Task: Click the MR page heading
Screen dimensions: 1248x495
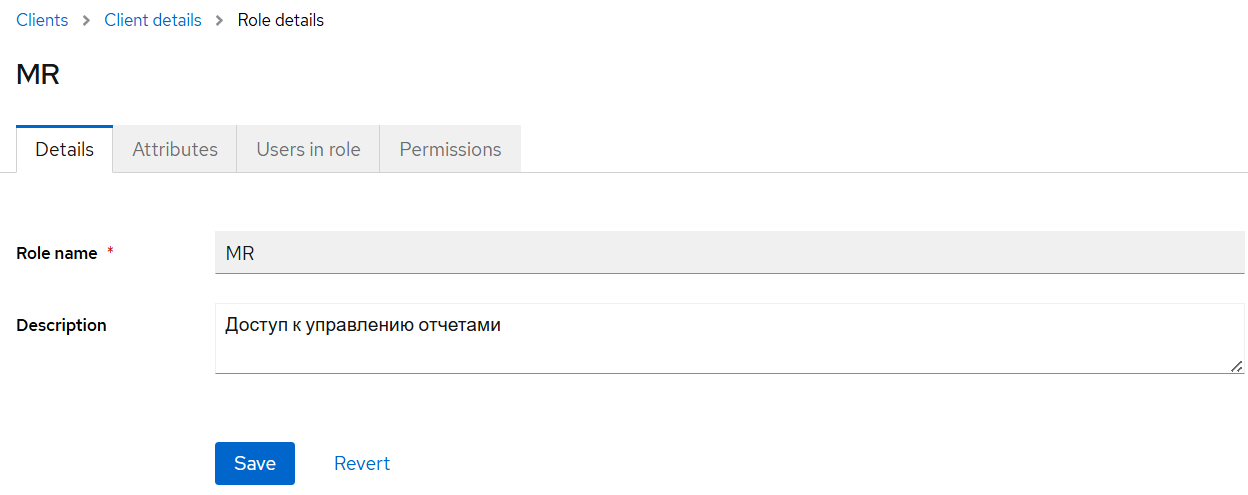Action: [x=38, y=75]
